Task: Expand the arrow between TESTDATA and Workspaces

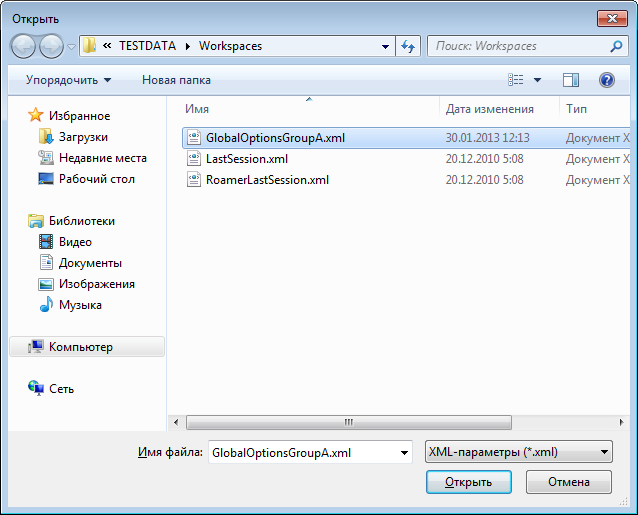Action: 188,46
